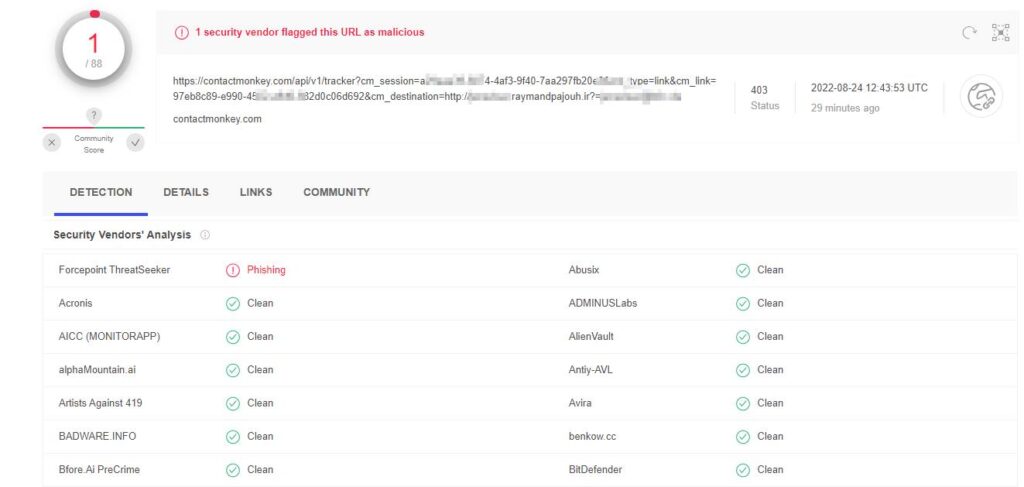1024x487 pixels.
Task: Click the Bfore.Ai PreCrime vendor name
Action: click(x=99, y=470)
